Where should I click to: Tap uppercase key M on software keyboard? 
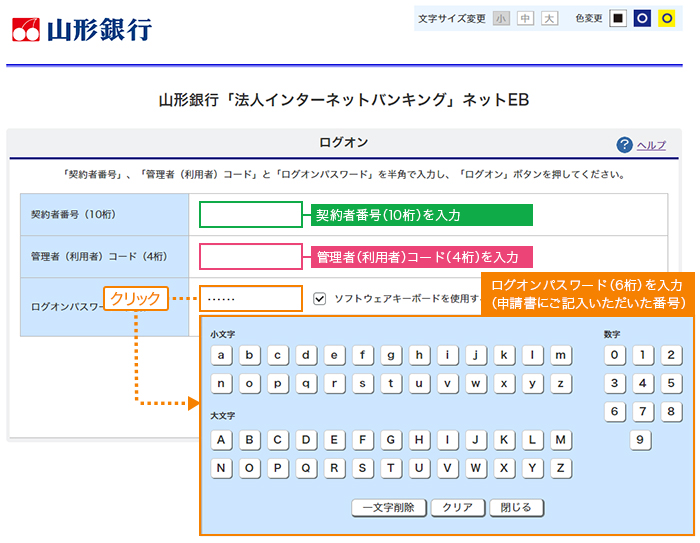[x=561, y=440]
